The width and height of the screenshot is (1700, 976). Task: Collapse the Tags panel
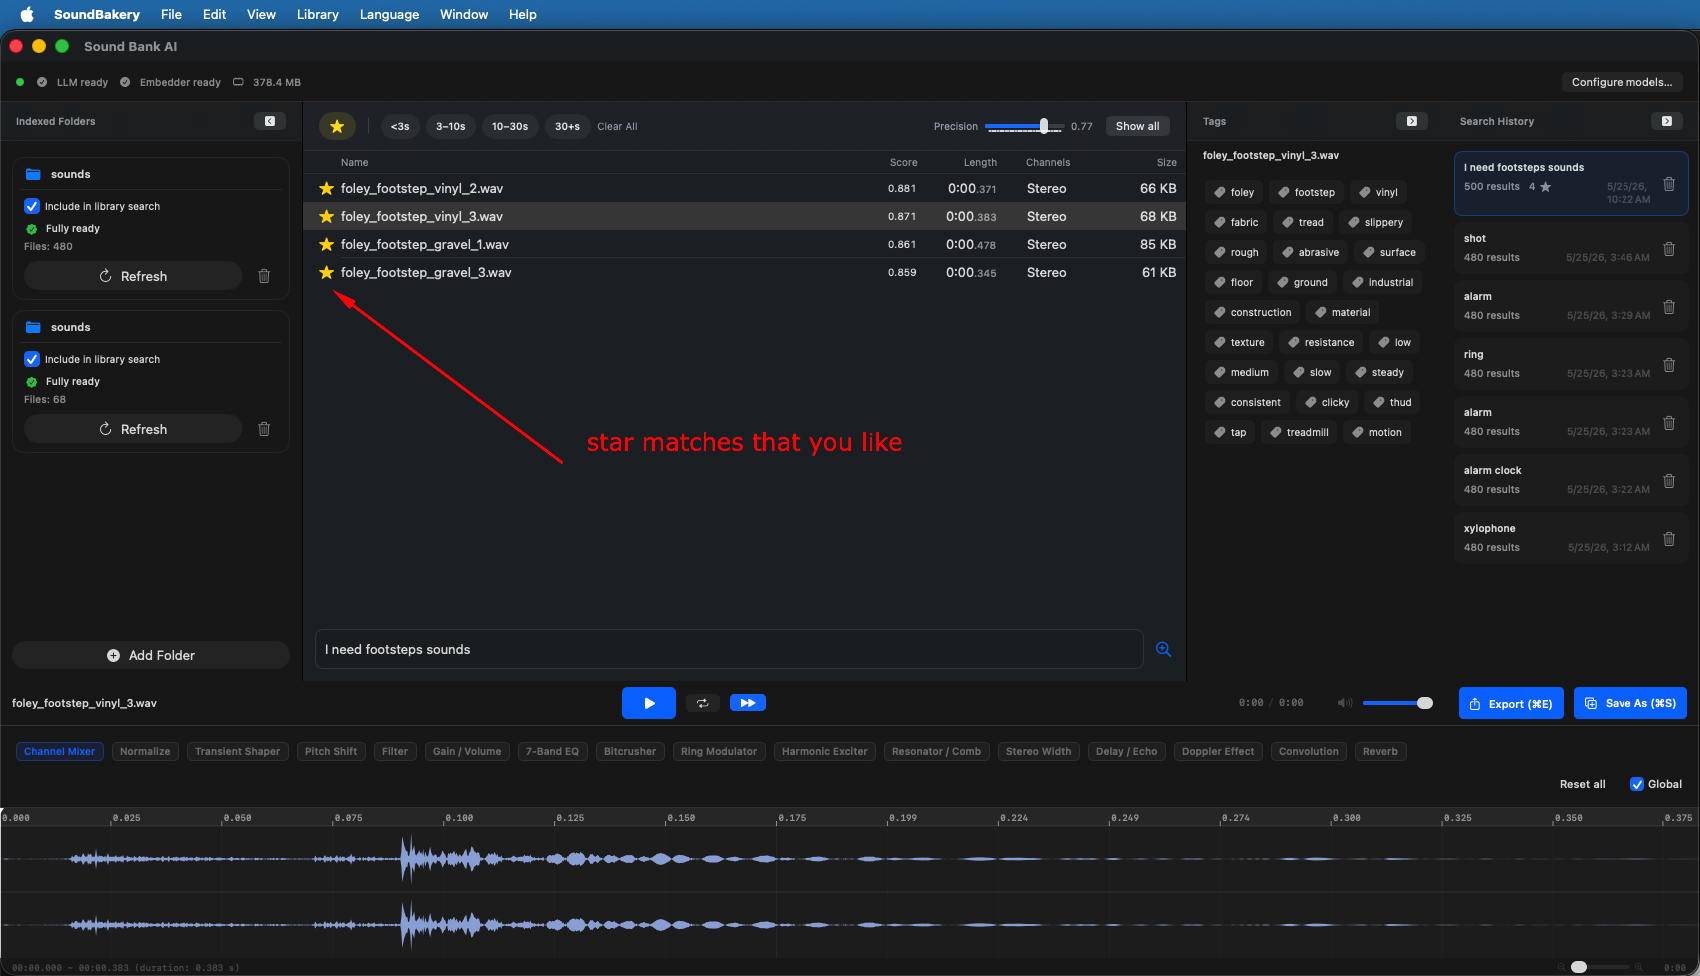(x=1412, y=121)
